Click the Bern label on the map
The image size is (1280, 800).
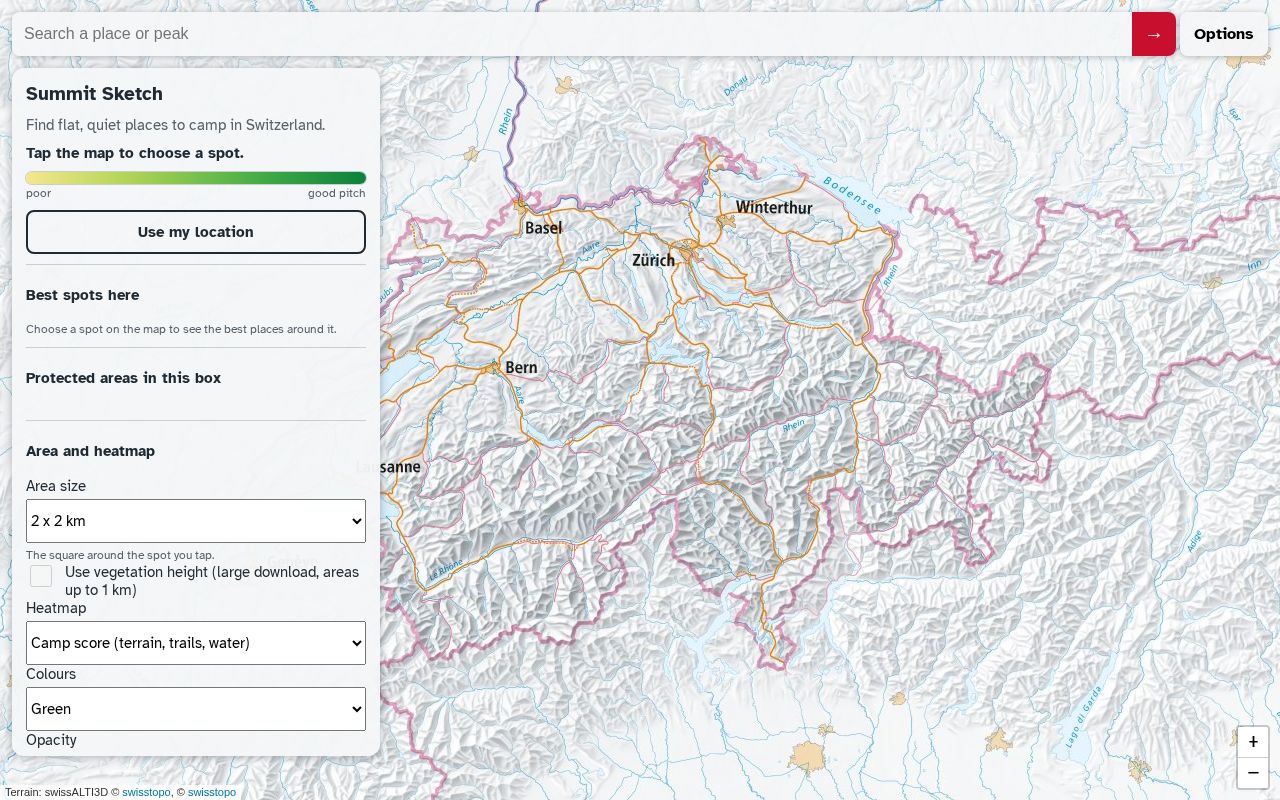[521, 368]
